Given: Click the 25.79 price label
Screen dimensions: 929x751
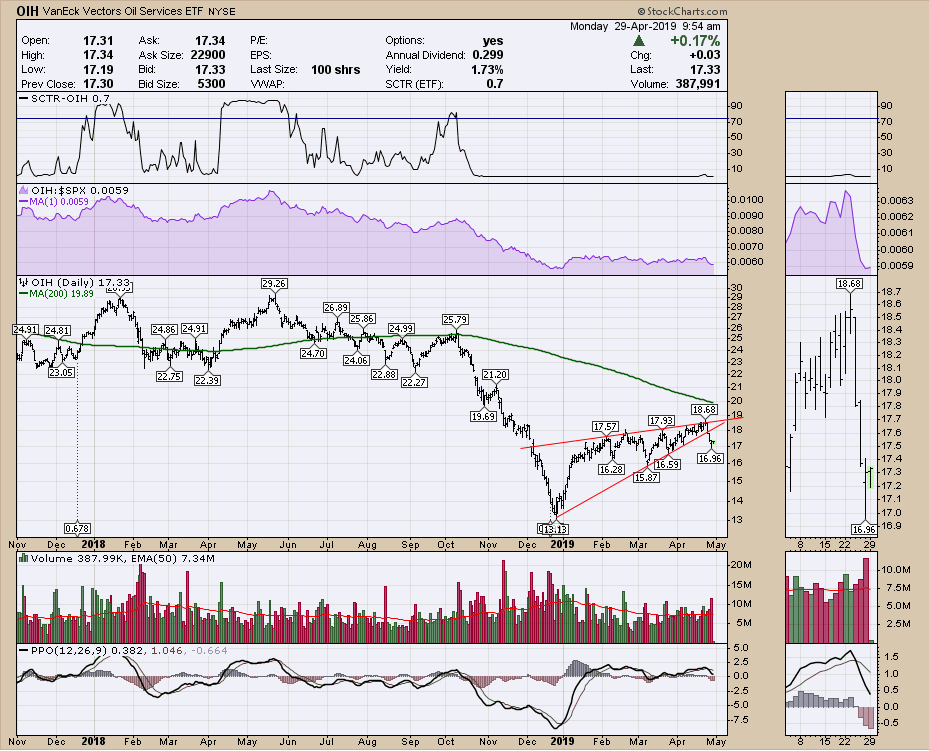Looking at the screenshot, I should [x=455, y=320].
